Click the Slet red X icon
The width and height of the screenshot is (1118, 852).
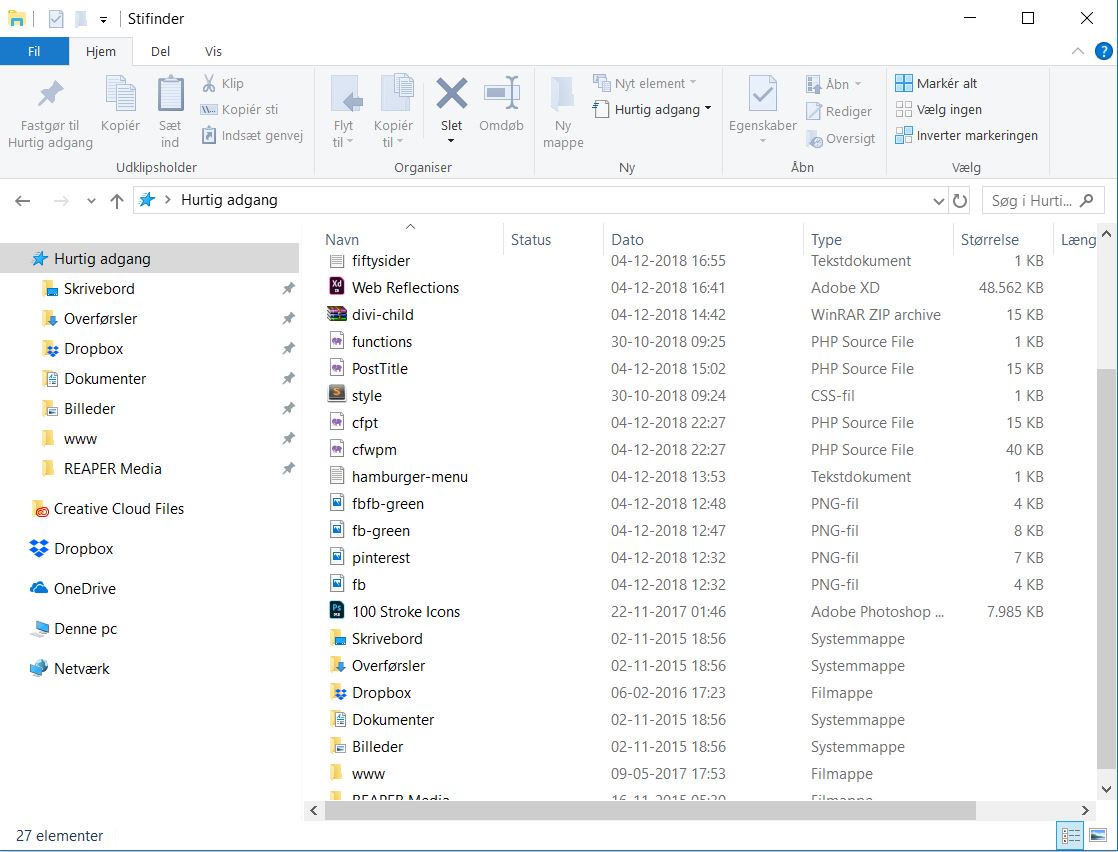pyautogui.click(x=451, y=93)
